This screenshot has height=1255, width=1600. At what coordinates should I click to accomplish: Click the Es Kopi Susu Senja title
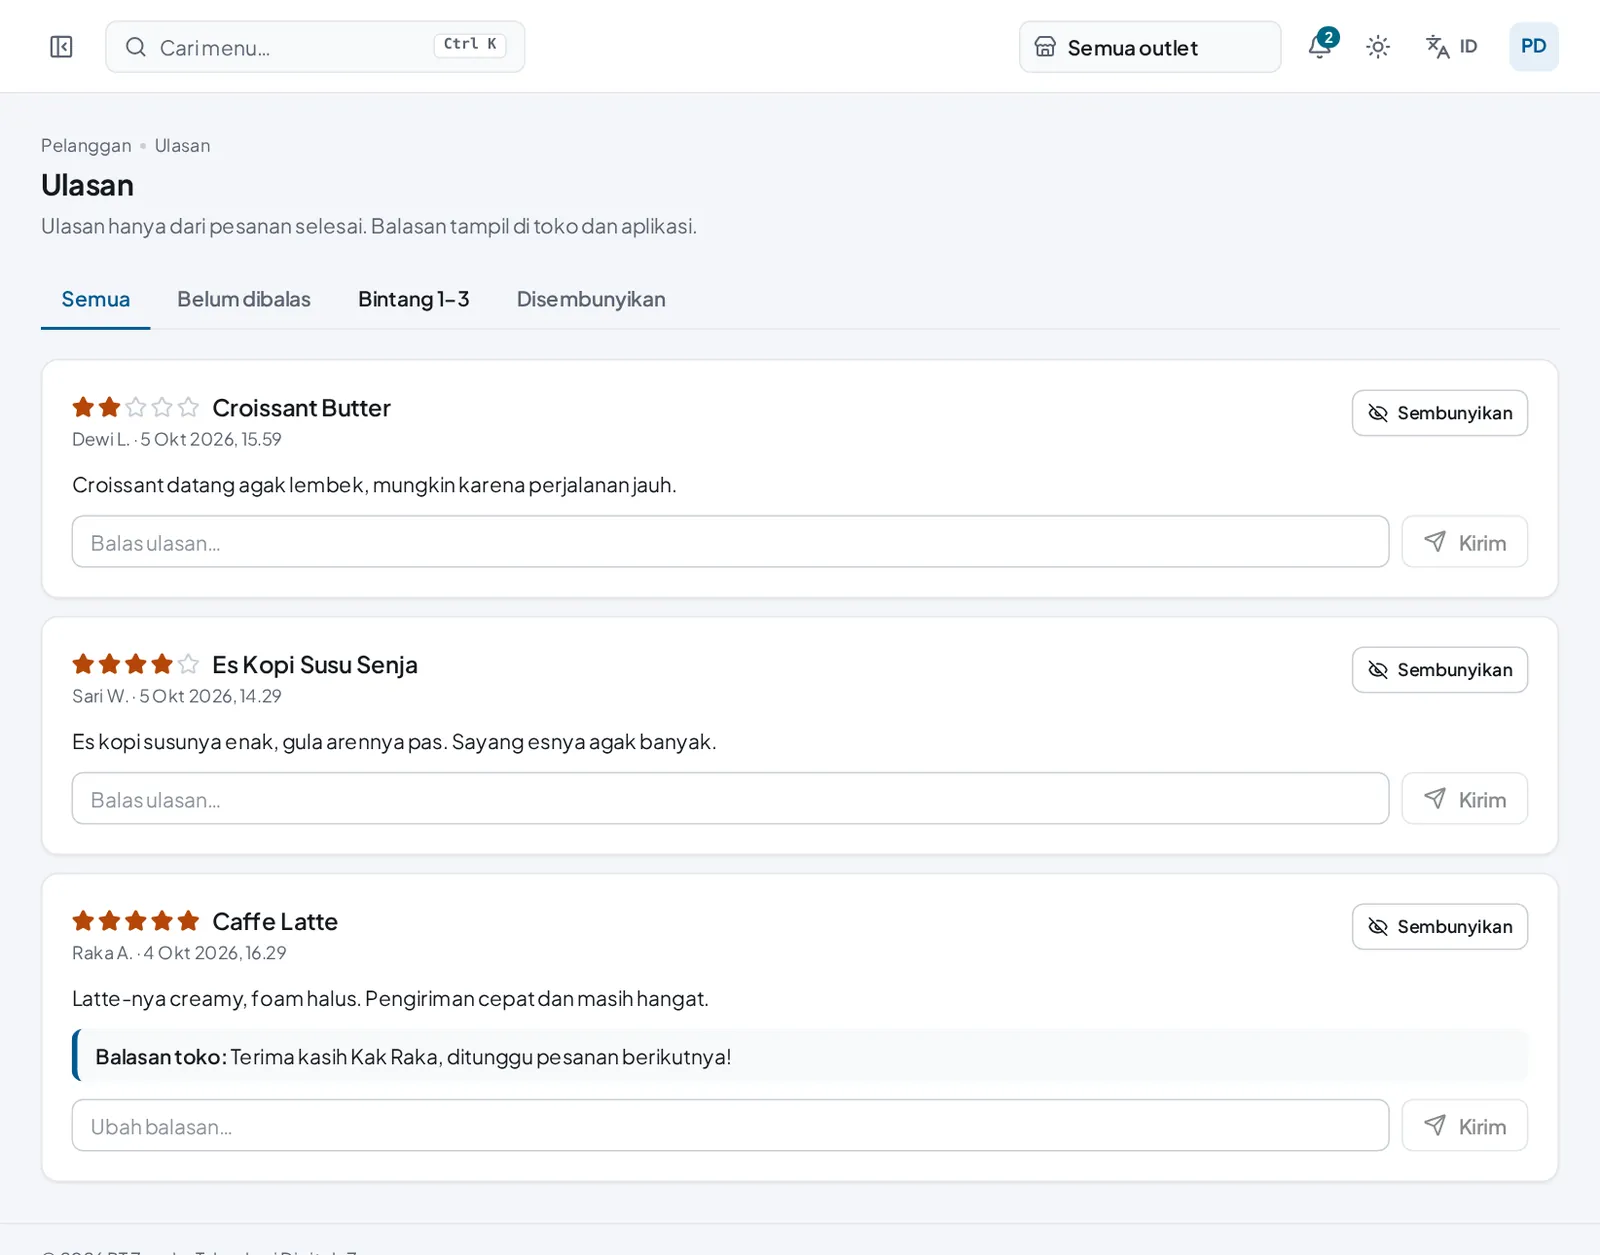pyautogui.click(x=315, y=665)
